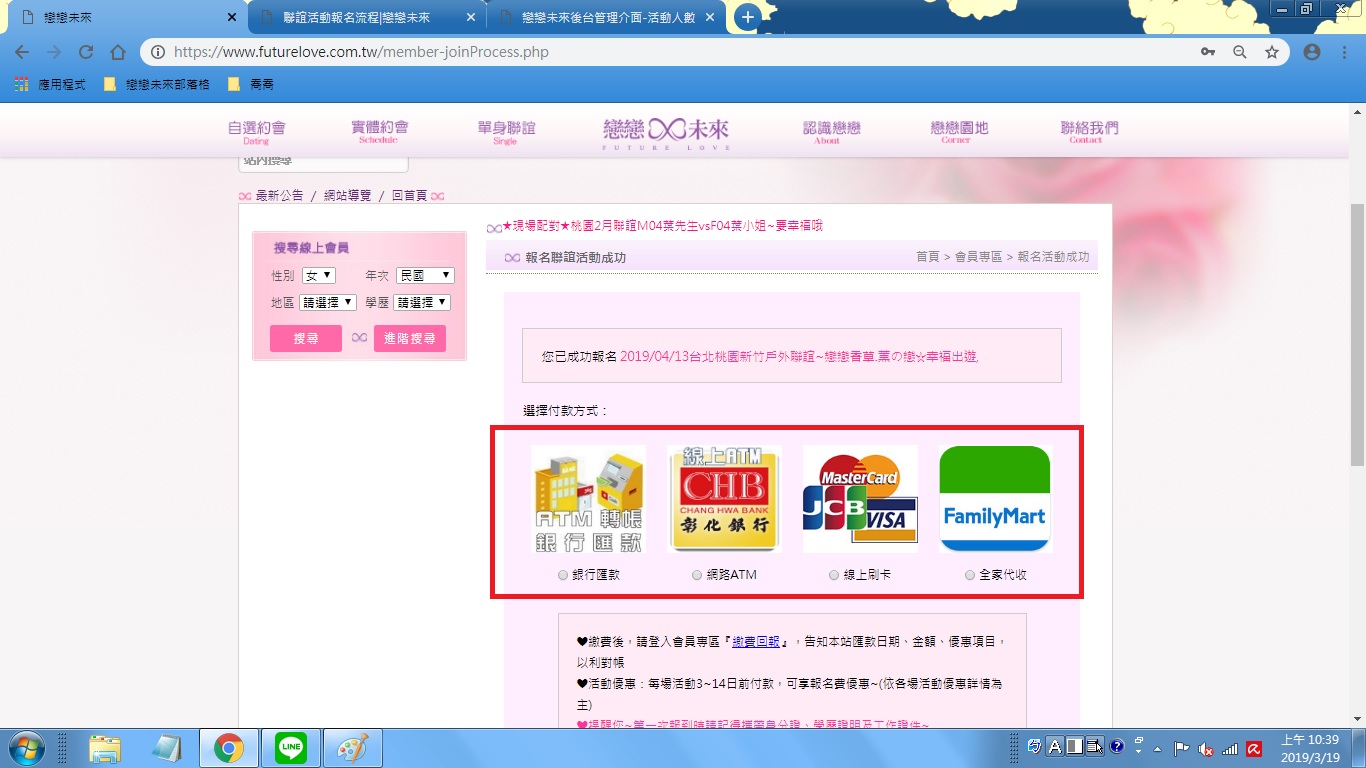Open Paint from the taskbar
Image resolution: width=1366 pixels, height=768 pixels.
[352, 748]
